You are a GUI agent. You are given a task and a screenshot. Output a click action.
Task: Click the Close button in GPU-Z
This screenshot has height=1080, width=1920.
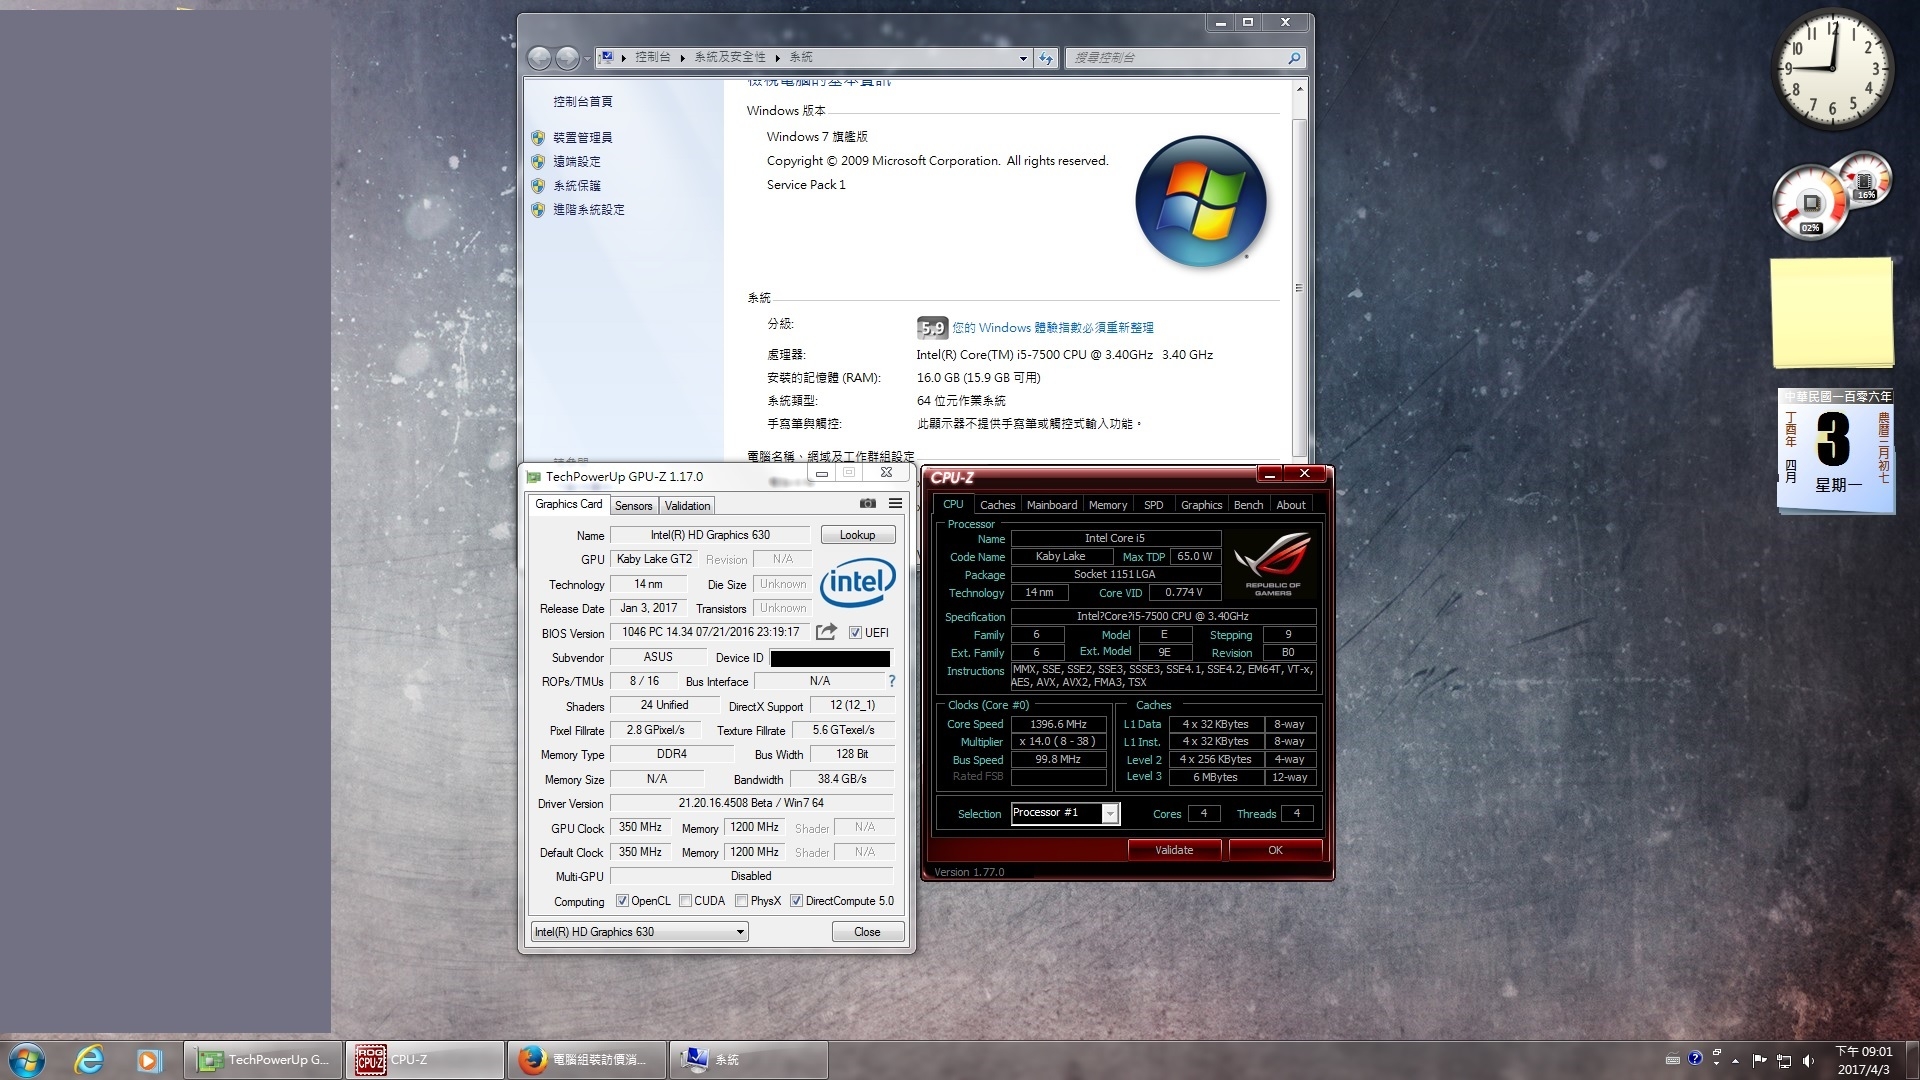867,932
